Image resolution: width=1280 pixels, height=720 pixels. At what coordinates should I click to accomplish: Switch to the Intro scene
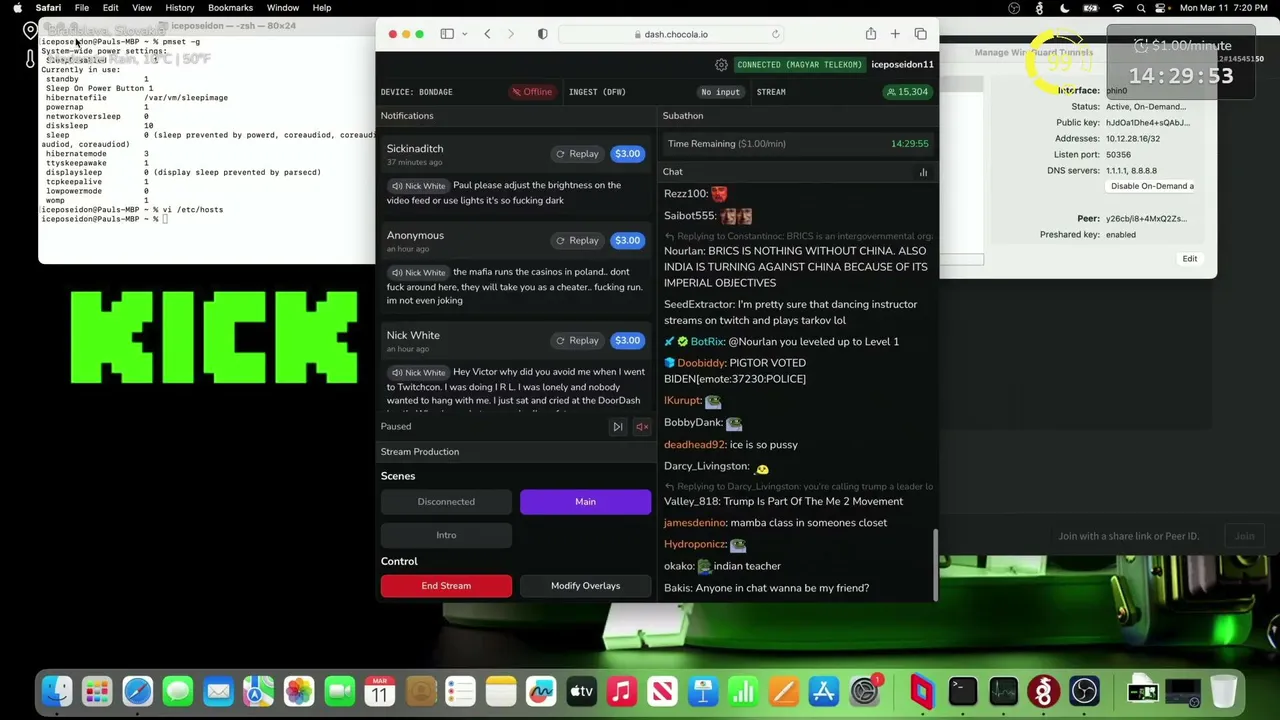446,536
